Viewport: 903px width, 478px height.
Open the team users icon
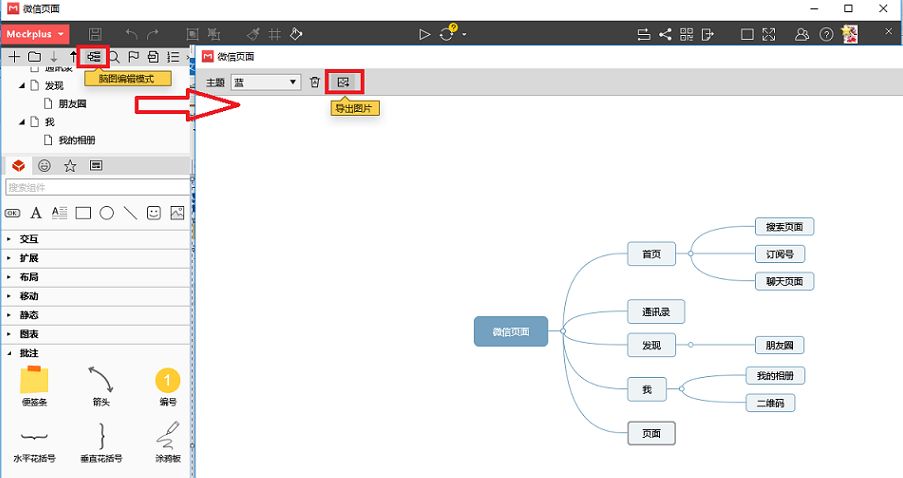pos(802,35)
